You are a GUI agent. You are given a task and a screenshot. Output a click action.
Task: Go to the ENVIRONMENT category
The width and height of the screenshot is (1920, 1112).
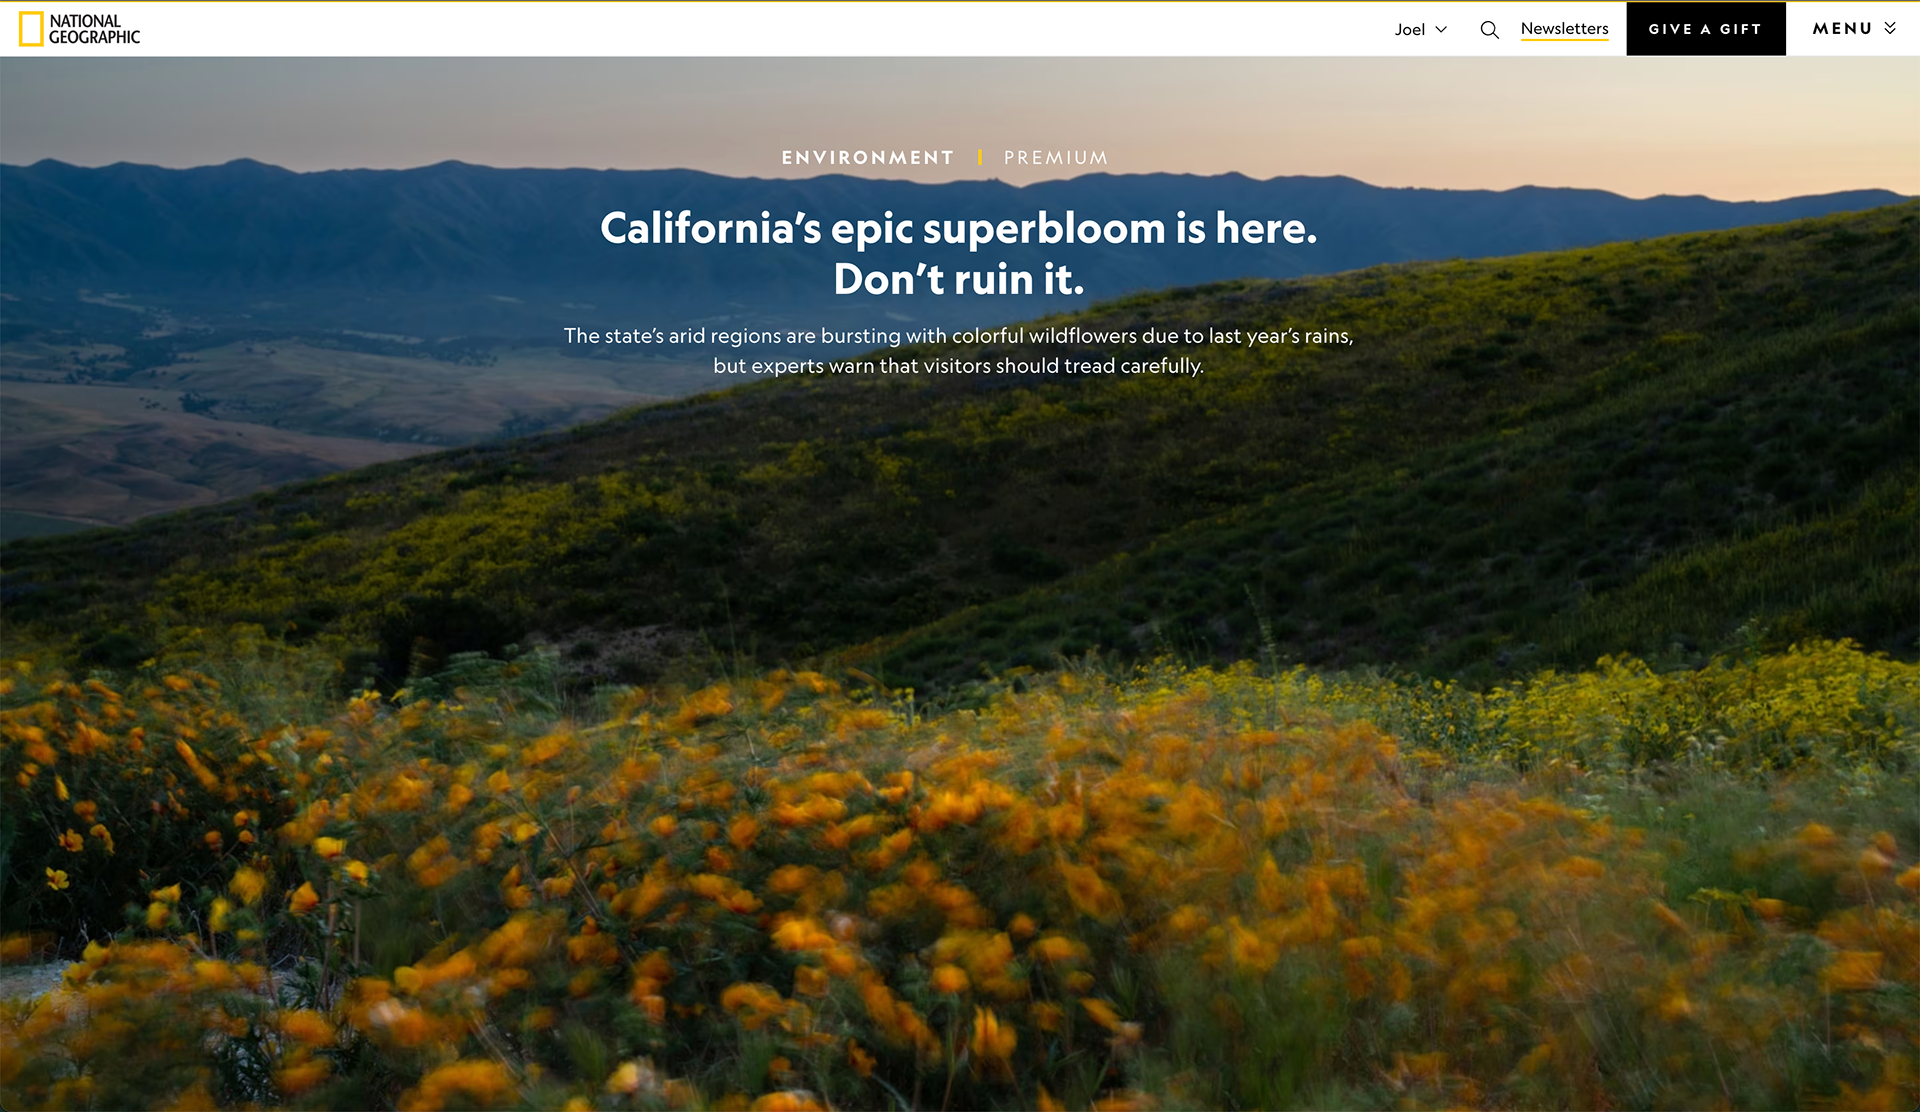coord(867,158)
